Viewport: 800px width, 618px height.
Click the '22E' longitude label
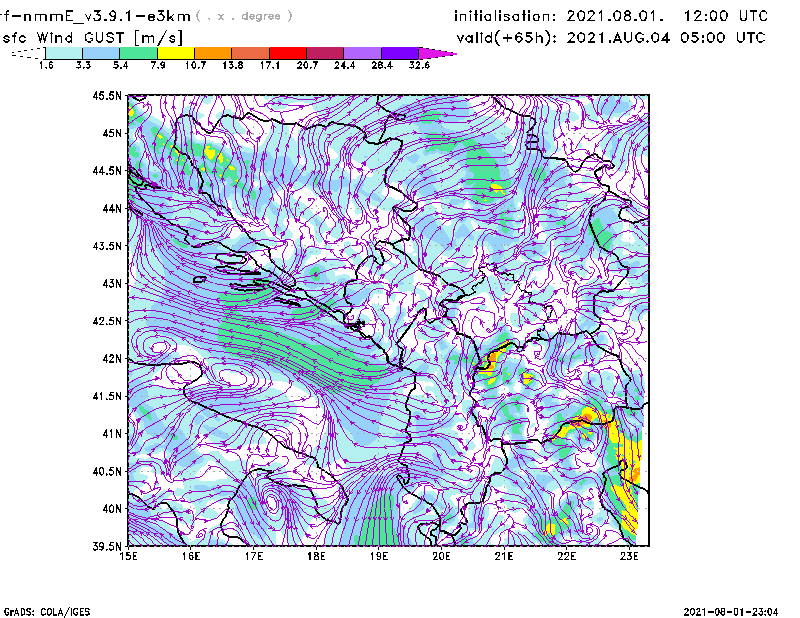pos(566,556)
